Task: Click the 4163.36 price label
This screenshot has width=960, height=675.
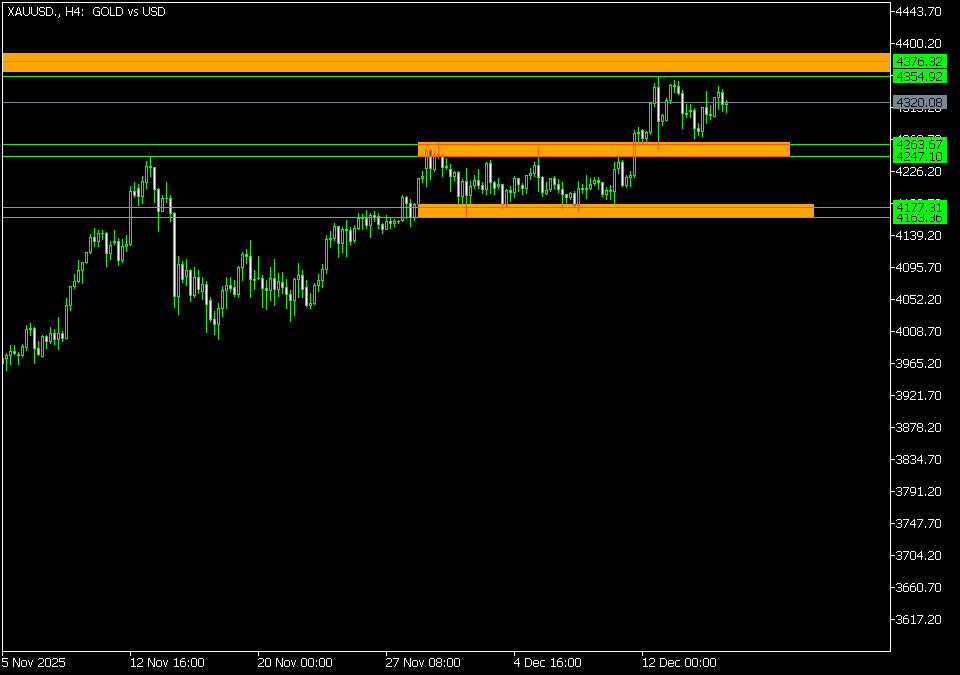Action: point(920,217)
